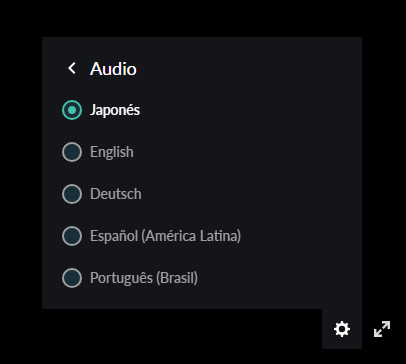Switch audio to Deutsch radio button
Screen dimensions: 406x364
pos(72,194)
